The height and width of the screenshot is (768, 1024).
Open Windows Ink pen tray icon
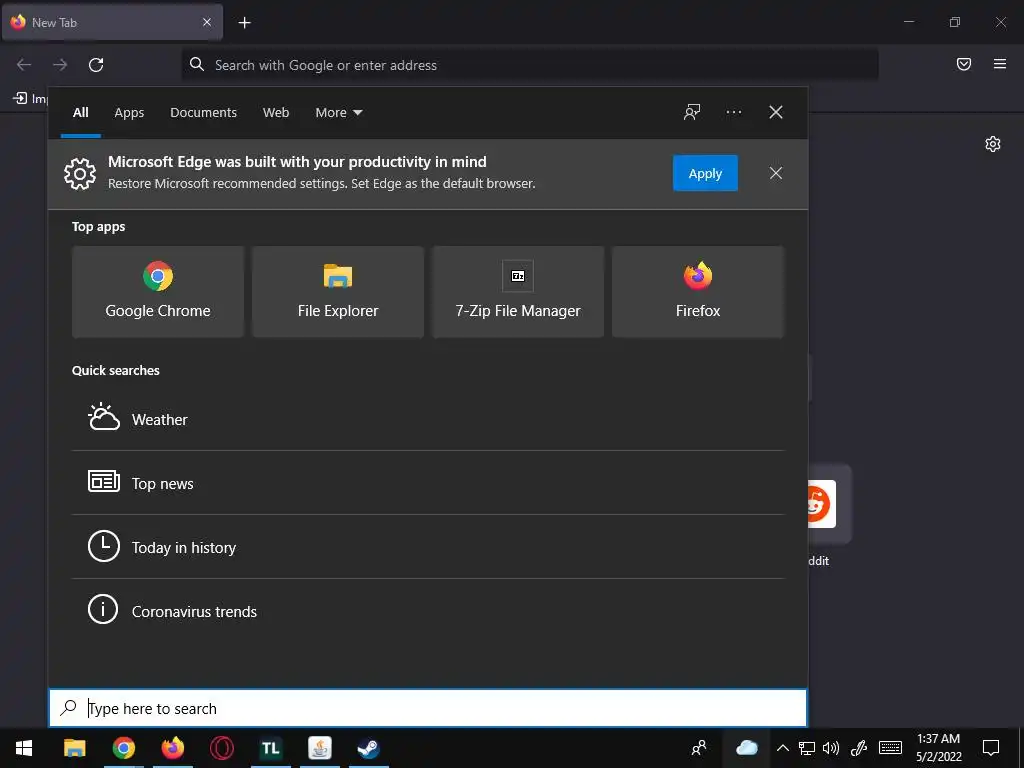click(x=859, y=748)
